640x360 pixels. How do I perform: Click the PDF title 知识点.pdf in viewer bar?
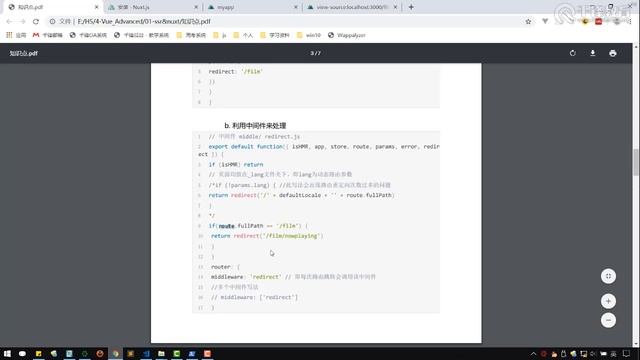click(x=24, y=53)
